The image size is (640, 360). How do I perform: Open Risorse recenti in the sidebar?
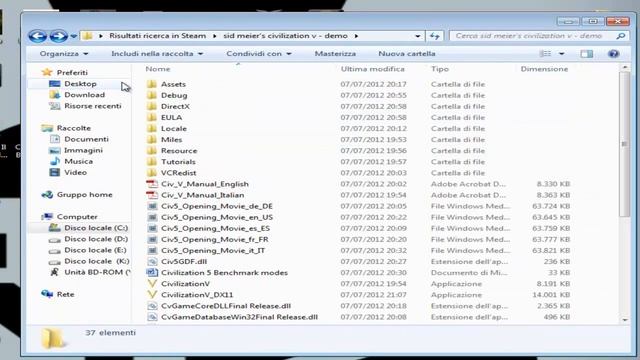pos(92,106)
